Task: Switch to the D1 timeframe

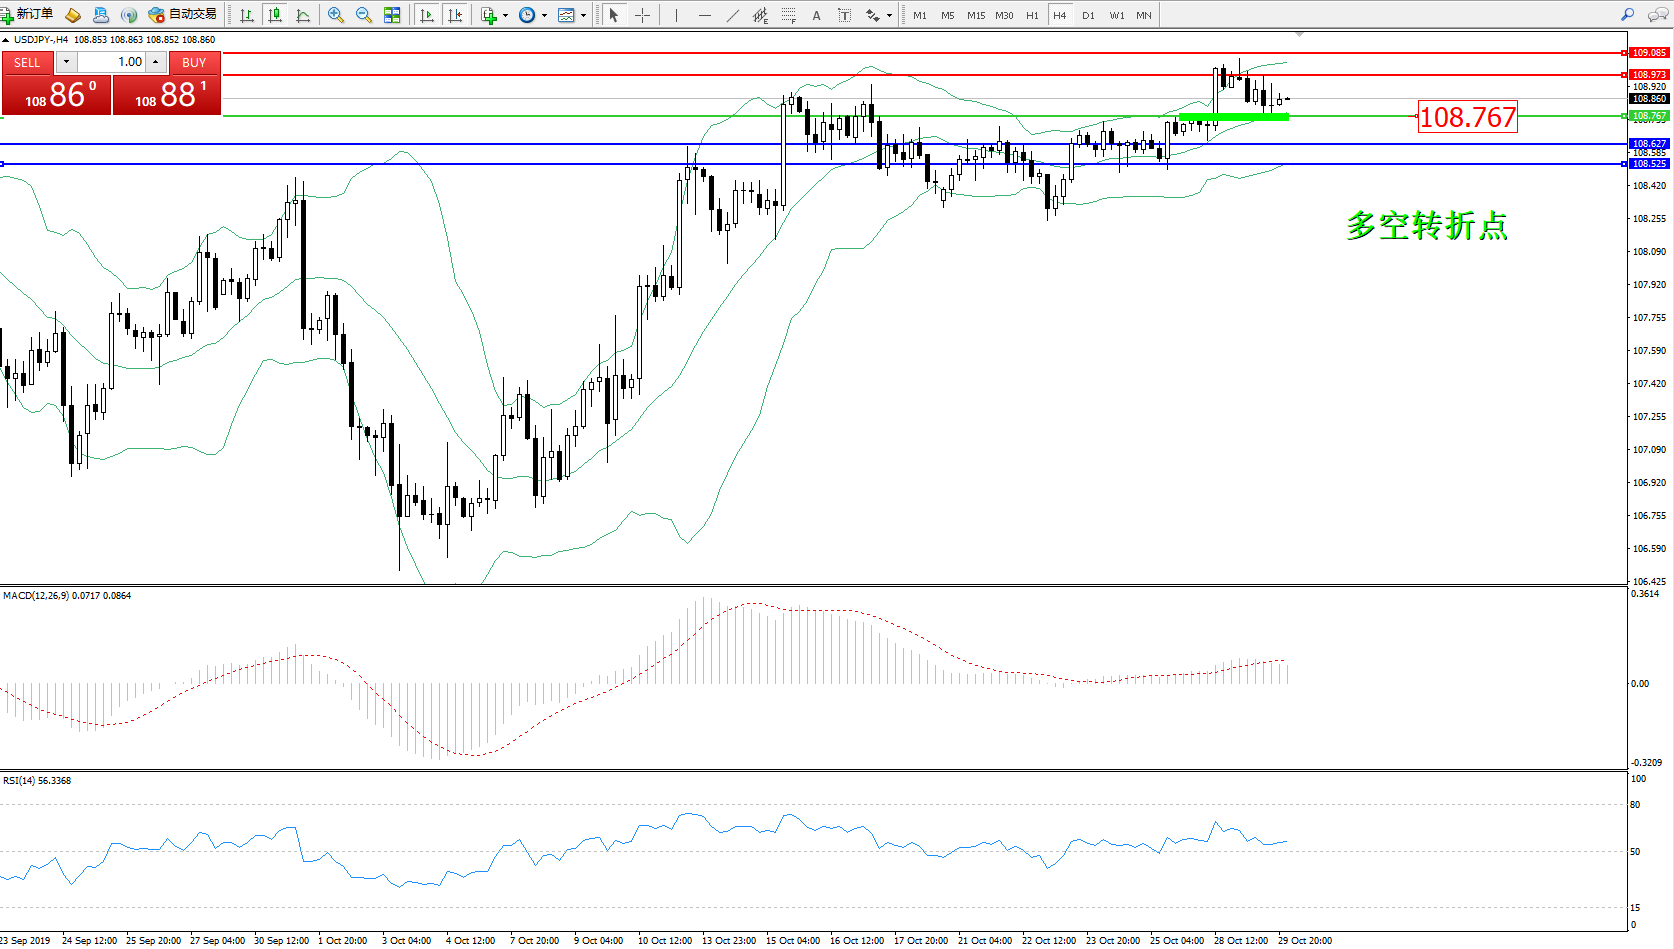Action: tap(1088, 15)
